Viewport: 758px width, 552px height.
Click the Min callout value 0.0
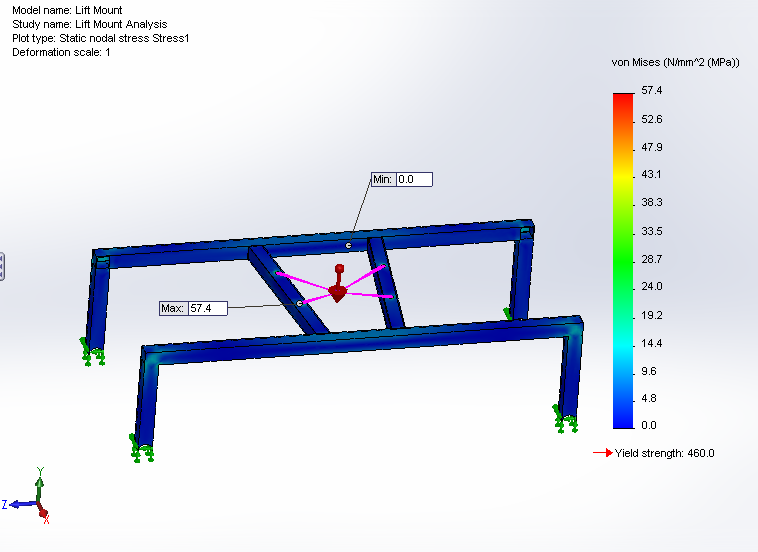click(x=414, y=179)
